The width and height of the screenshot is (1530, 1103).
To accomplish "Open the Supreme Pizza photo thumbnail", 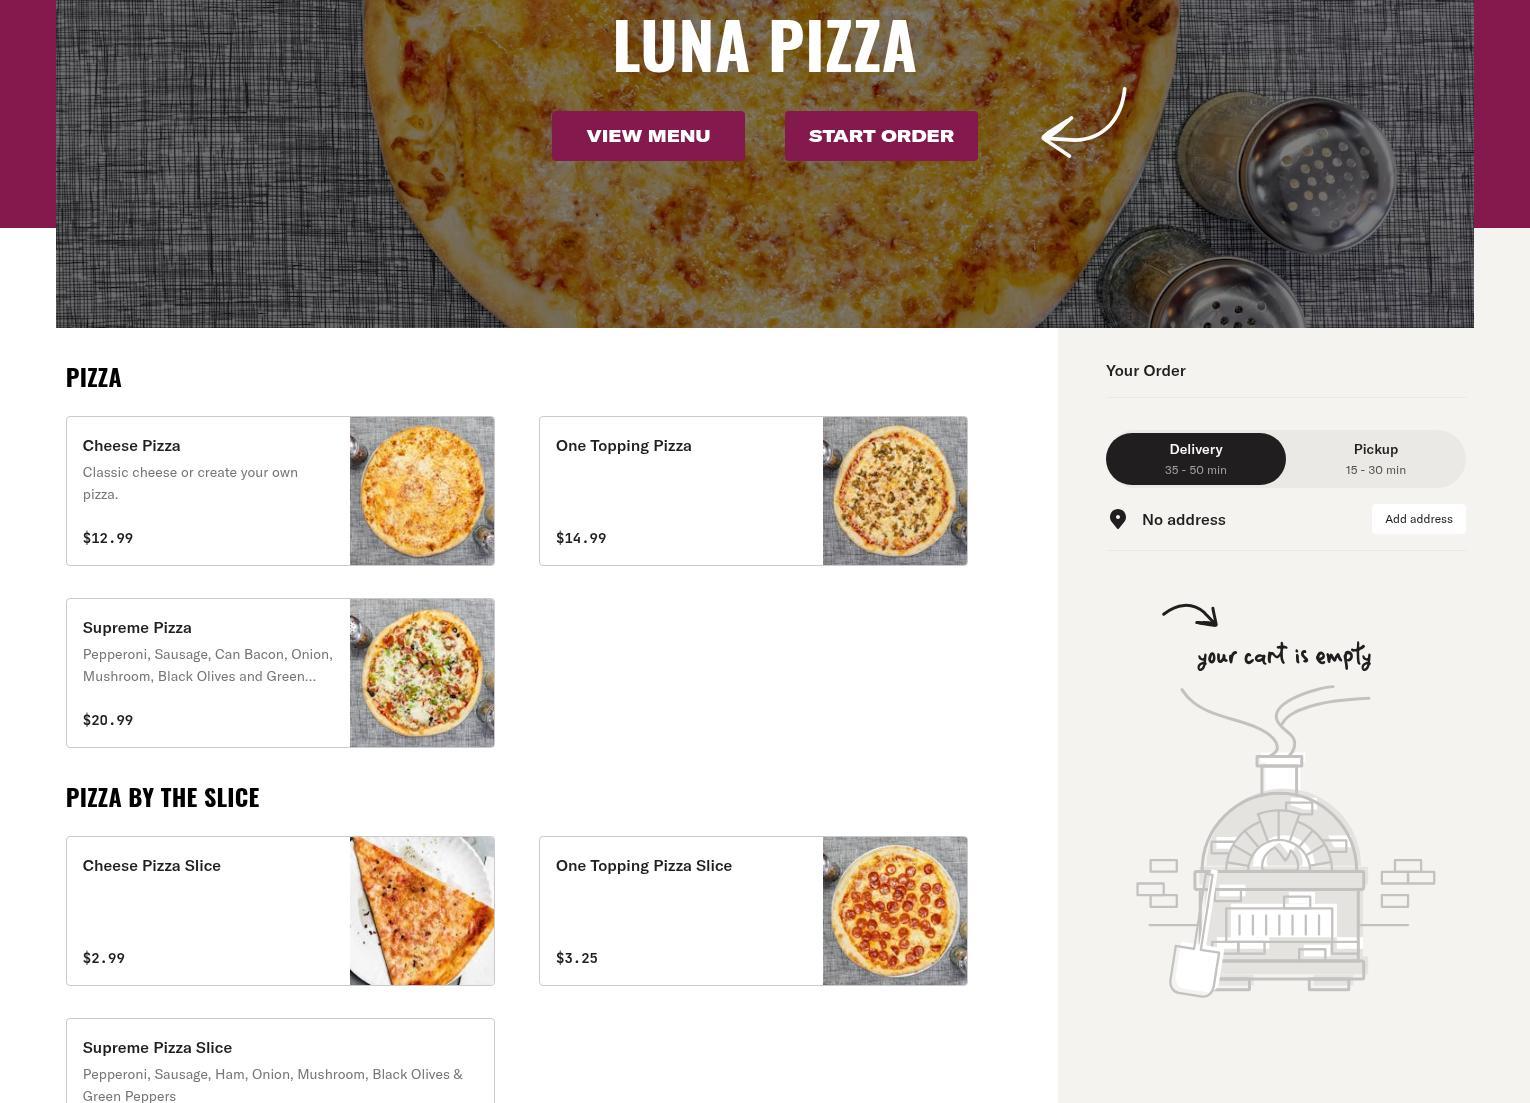I will tap(422, 673).
